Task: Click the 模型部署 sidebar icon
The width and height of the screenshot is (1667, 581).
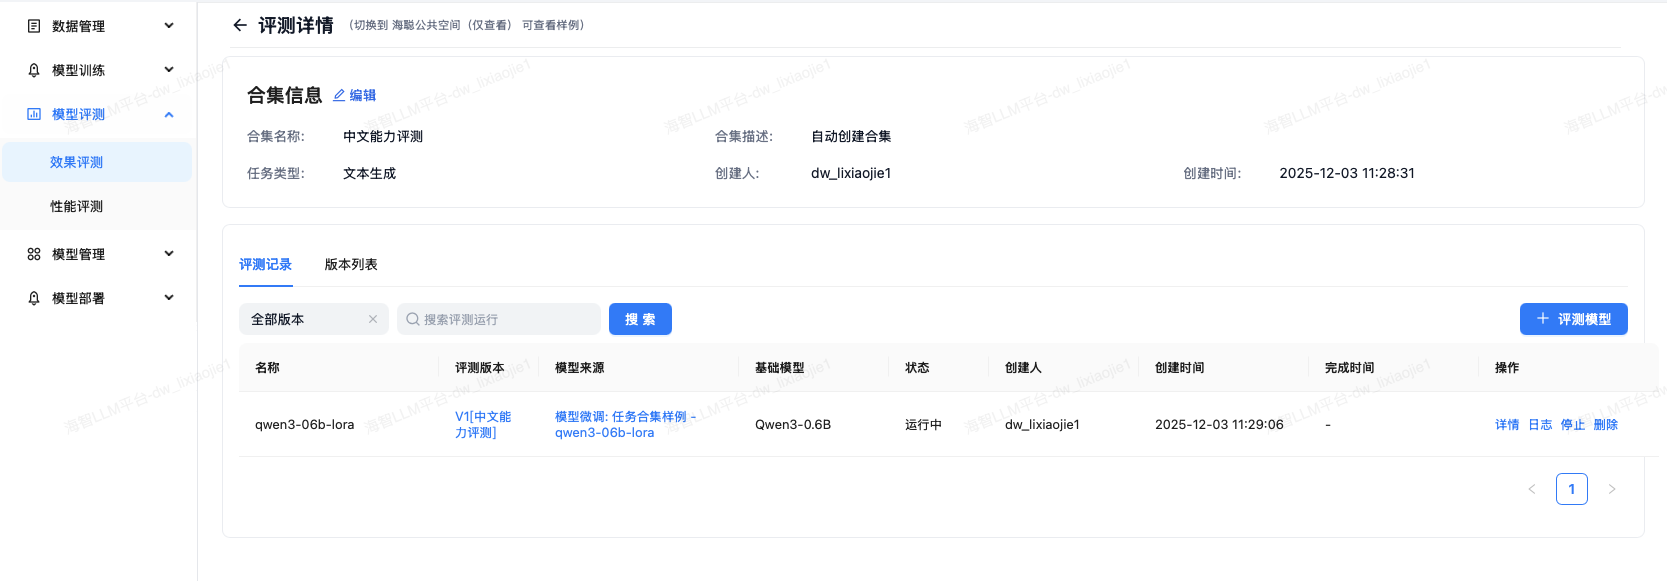Action: click(34, 298)
